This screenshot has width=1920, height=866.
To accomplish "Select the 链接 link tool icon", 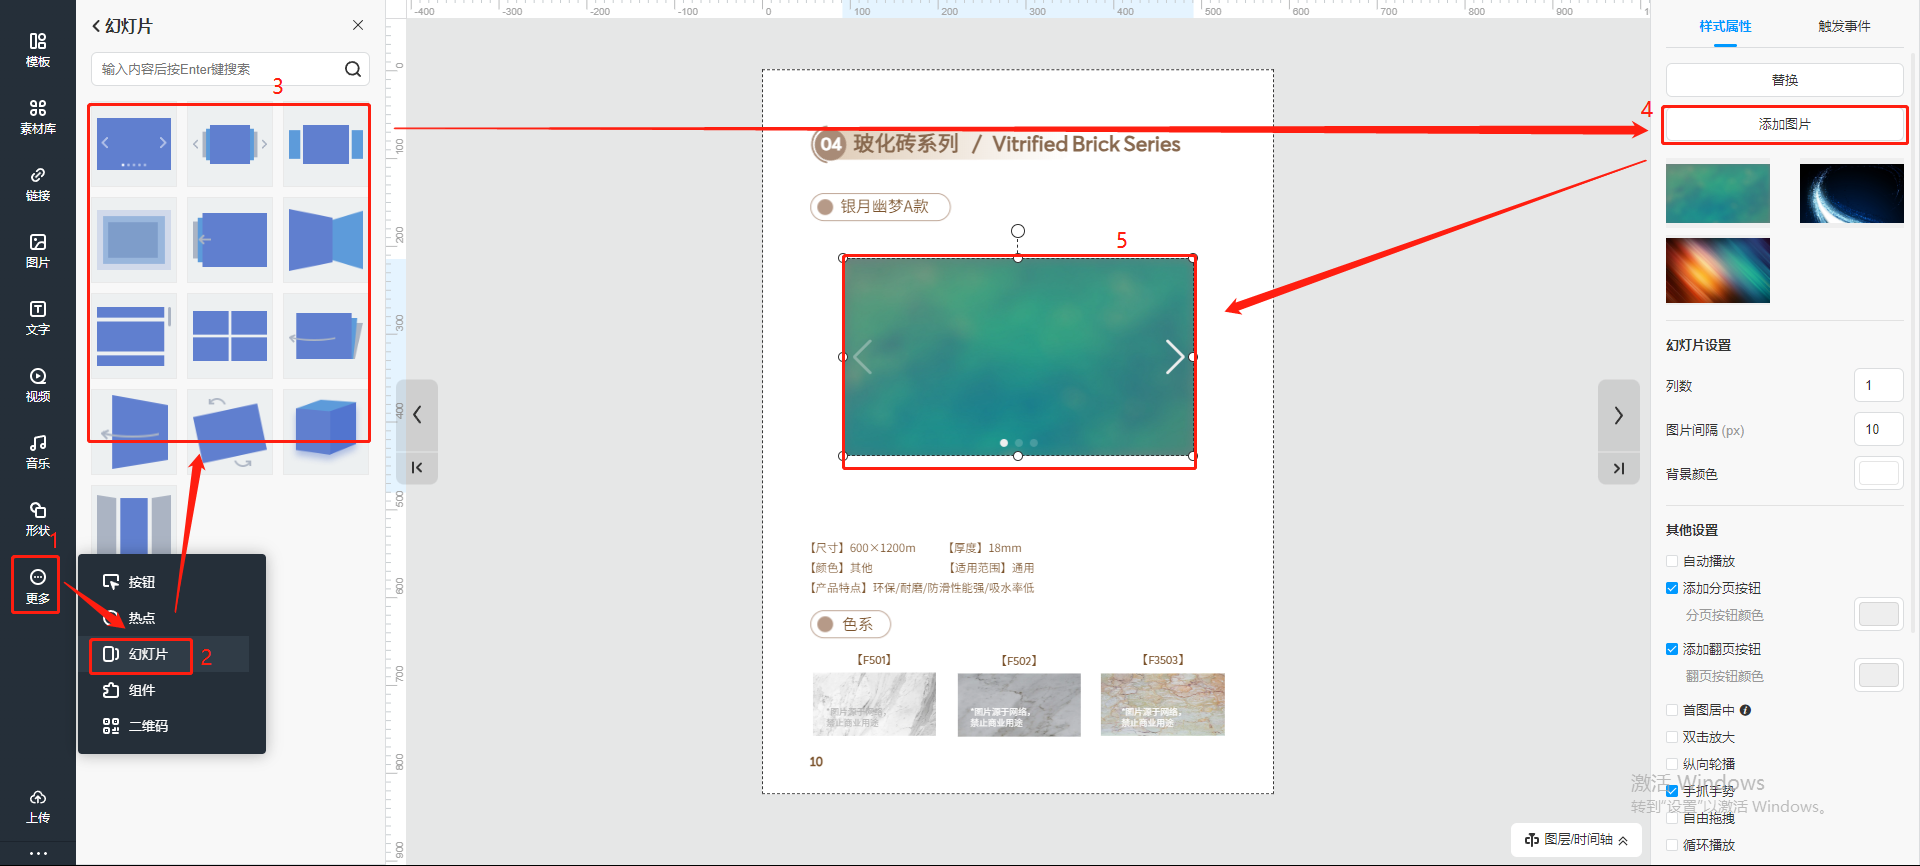I will (38, 183).
